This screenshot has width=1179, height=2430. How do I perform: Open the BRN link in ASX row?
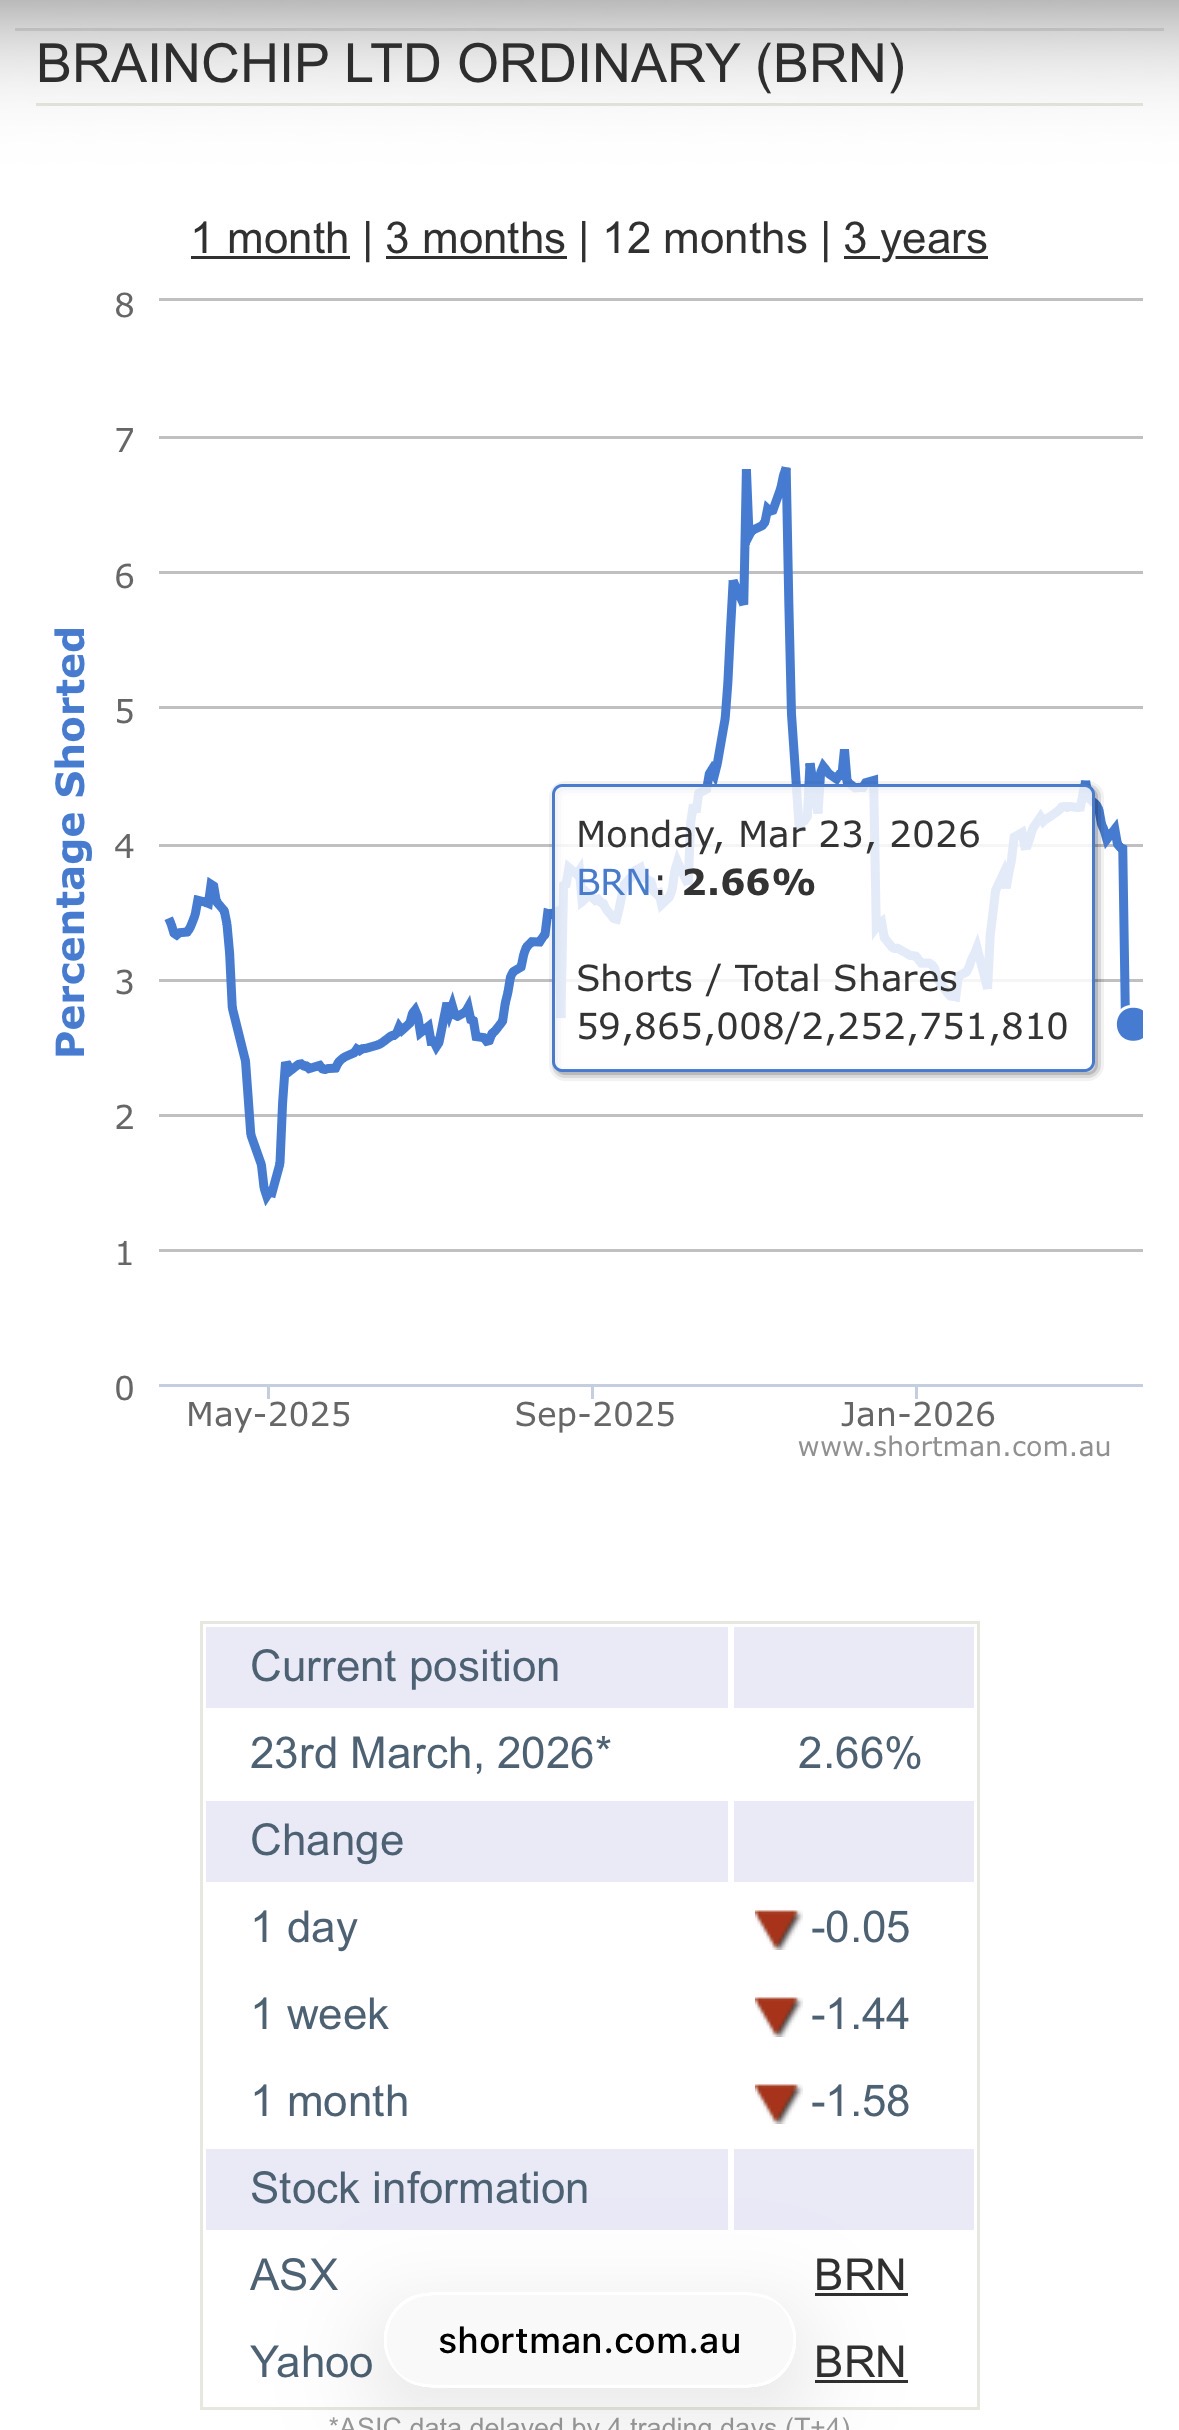pos(860,2275)
